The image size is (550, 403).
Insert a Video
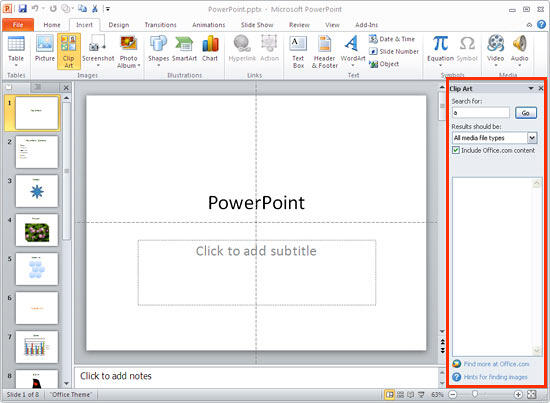(x=495, y=51)
